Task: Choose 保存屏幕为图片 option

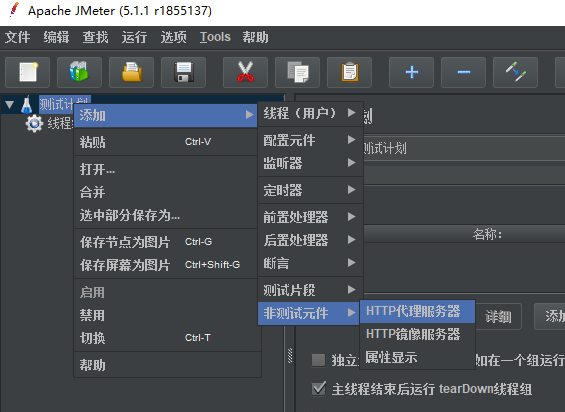Action: click(165, 265)
